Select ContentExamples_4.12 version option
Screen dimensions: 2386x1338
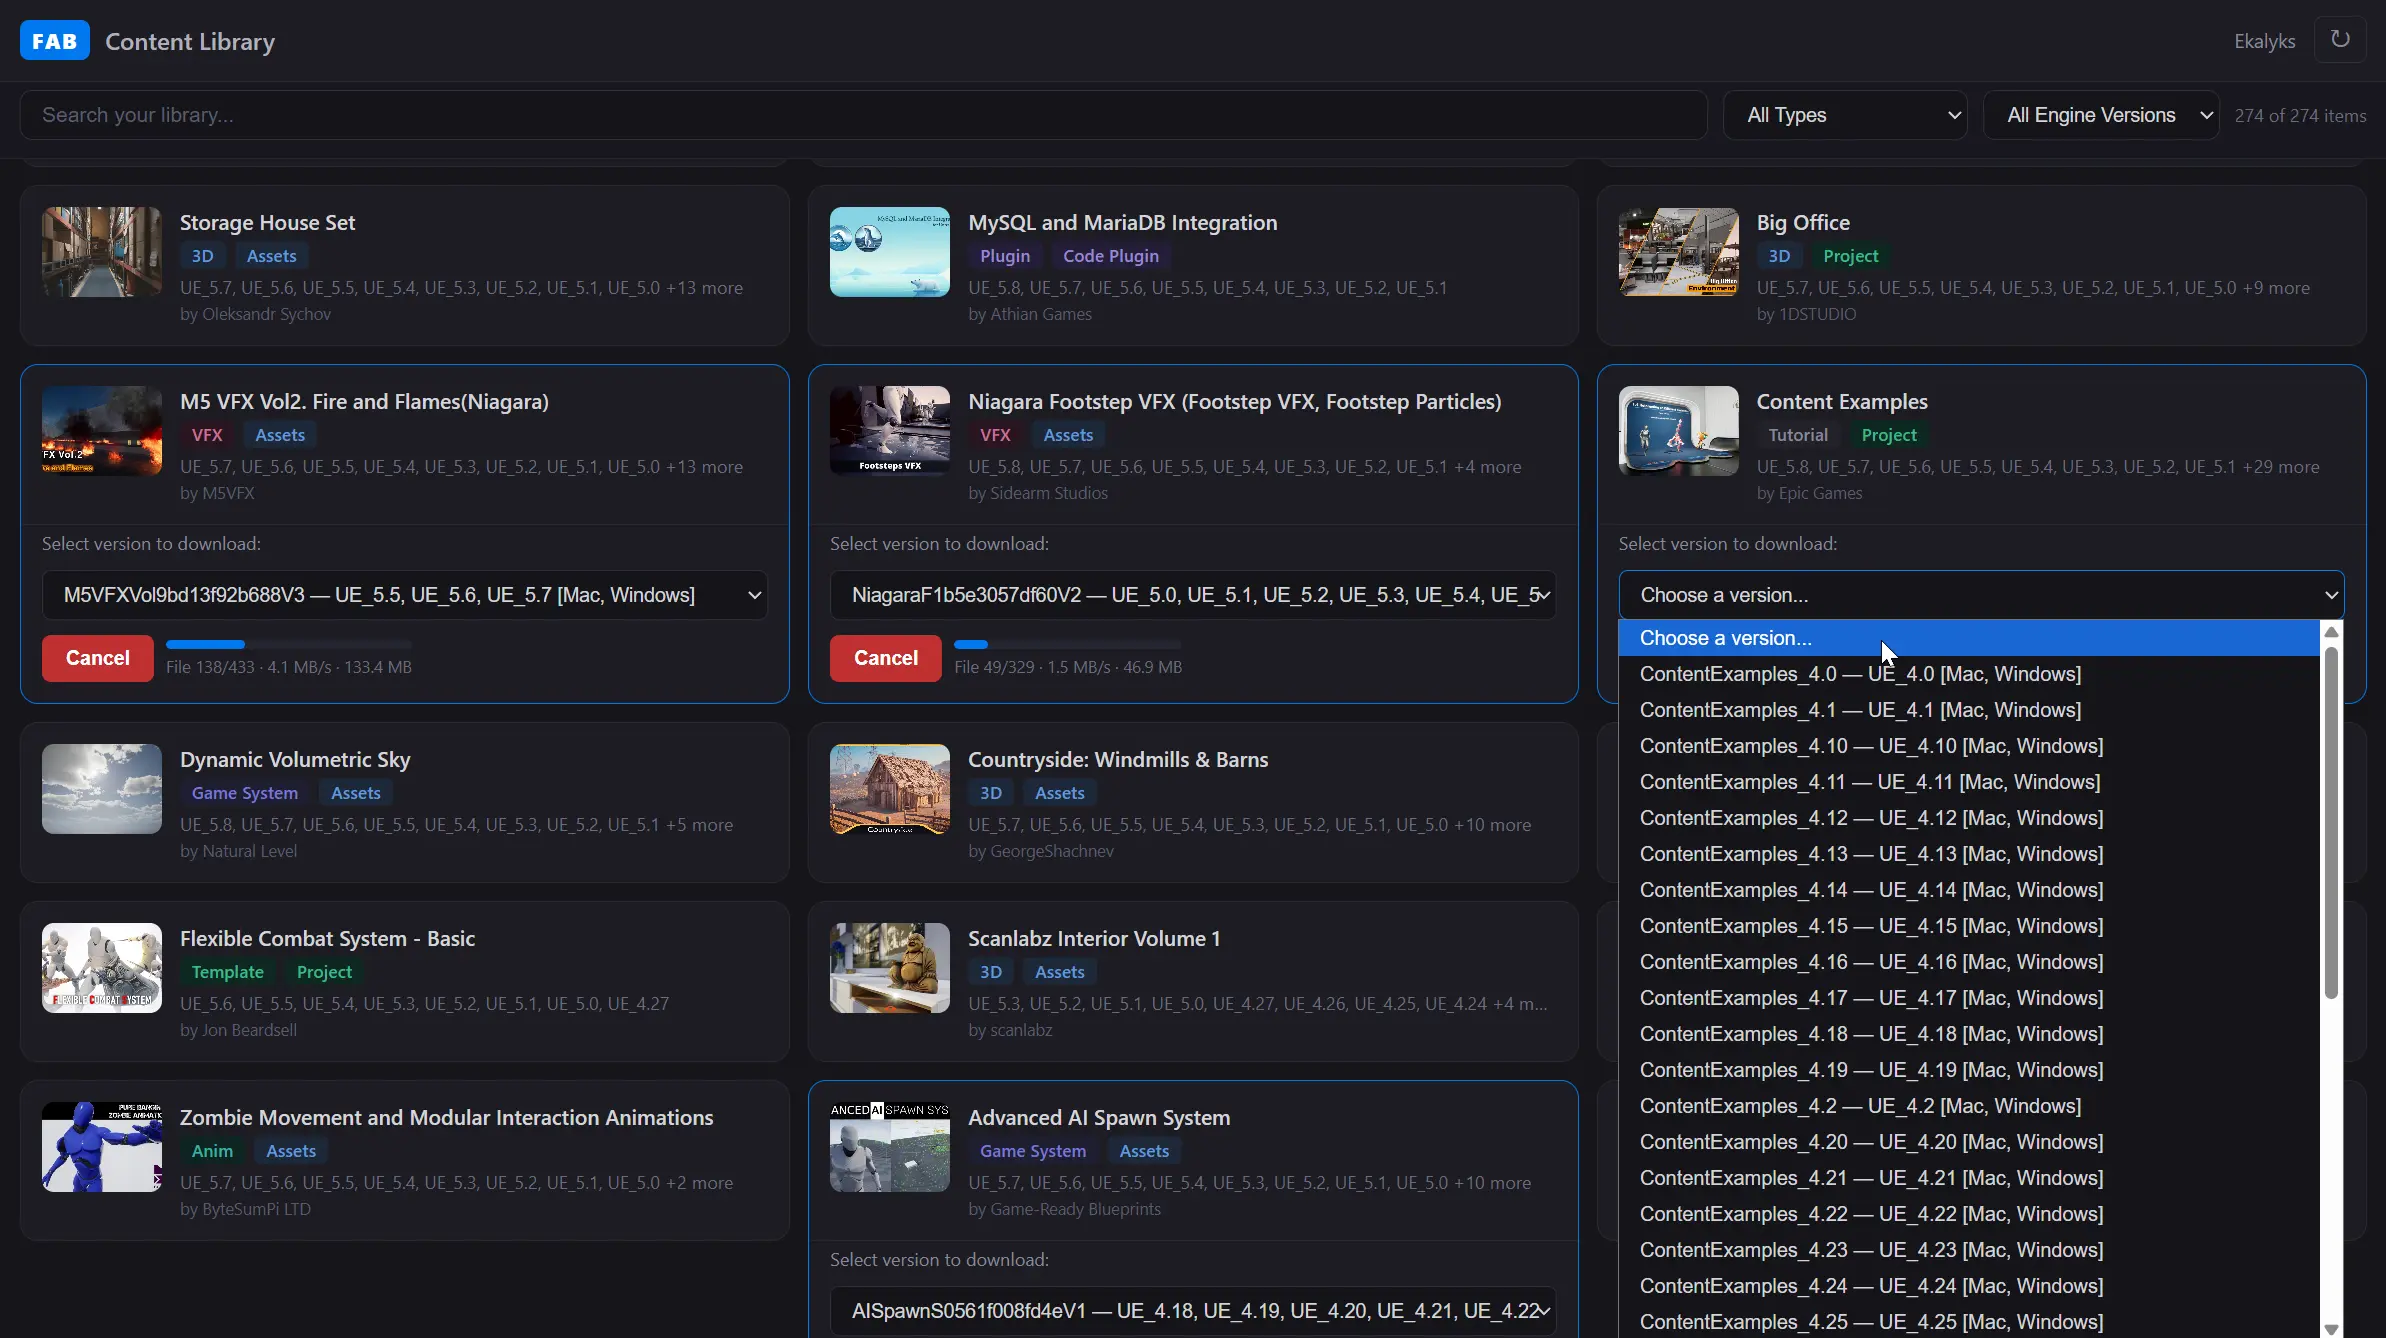click(x=1969, y=818)
